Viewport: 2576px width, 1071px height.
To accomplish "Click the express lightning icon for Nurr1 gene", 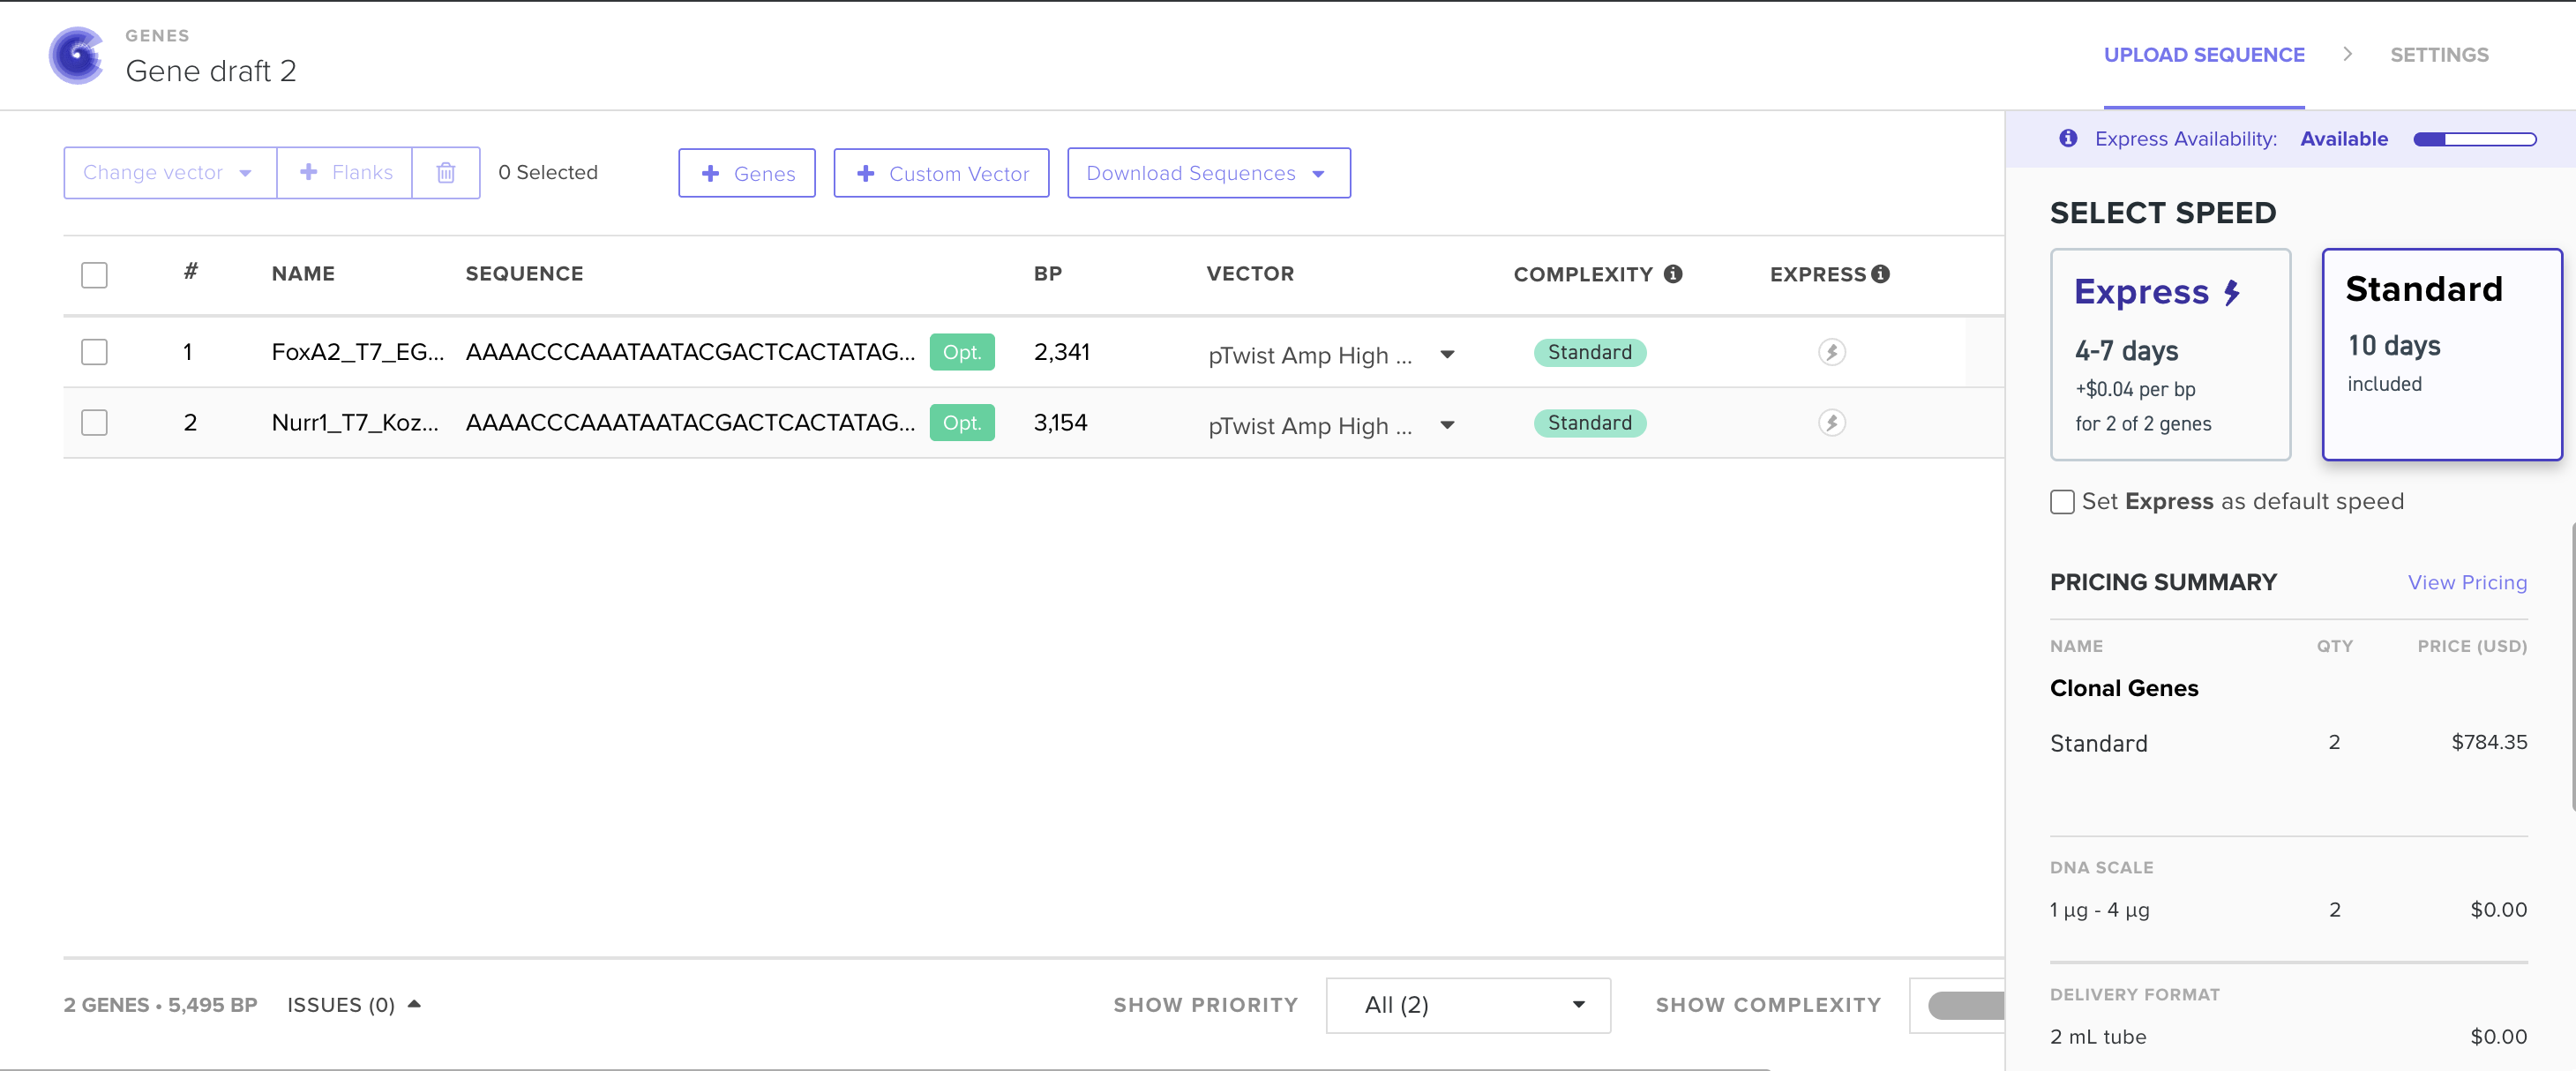I will (1831, 423).
